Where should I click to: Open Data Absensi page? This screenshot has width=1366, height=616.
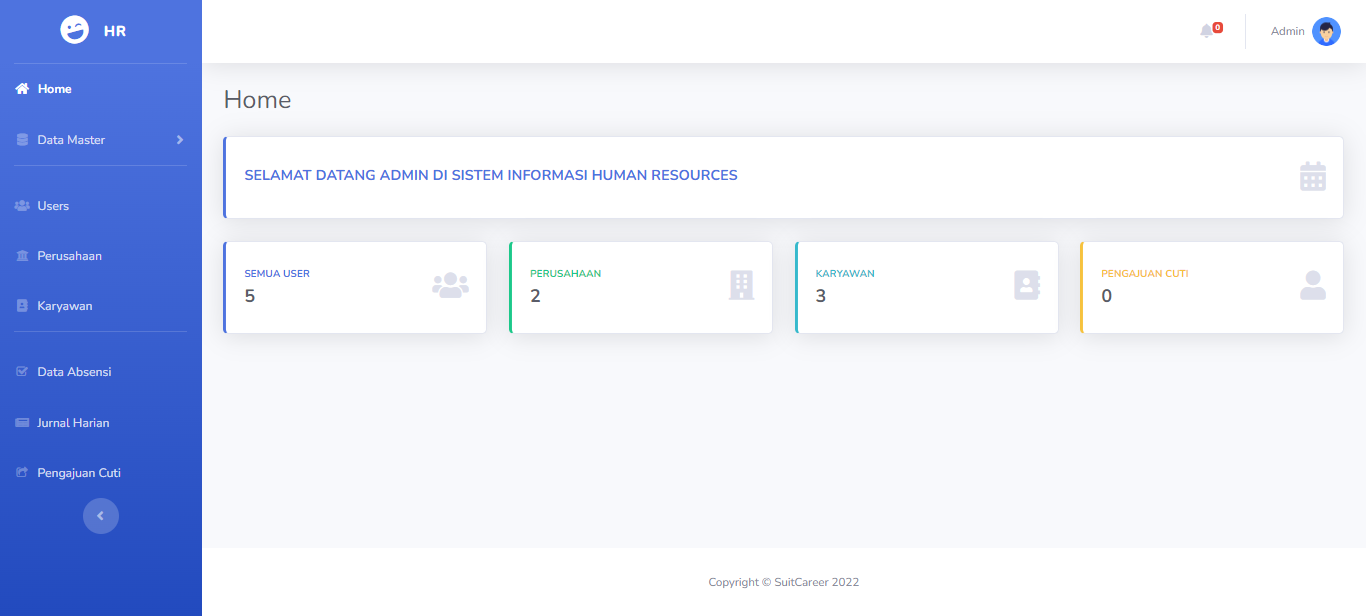pos(74,372)
